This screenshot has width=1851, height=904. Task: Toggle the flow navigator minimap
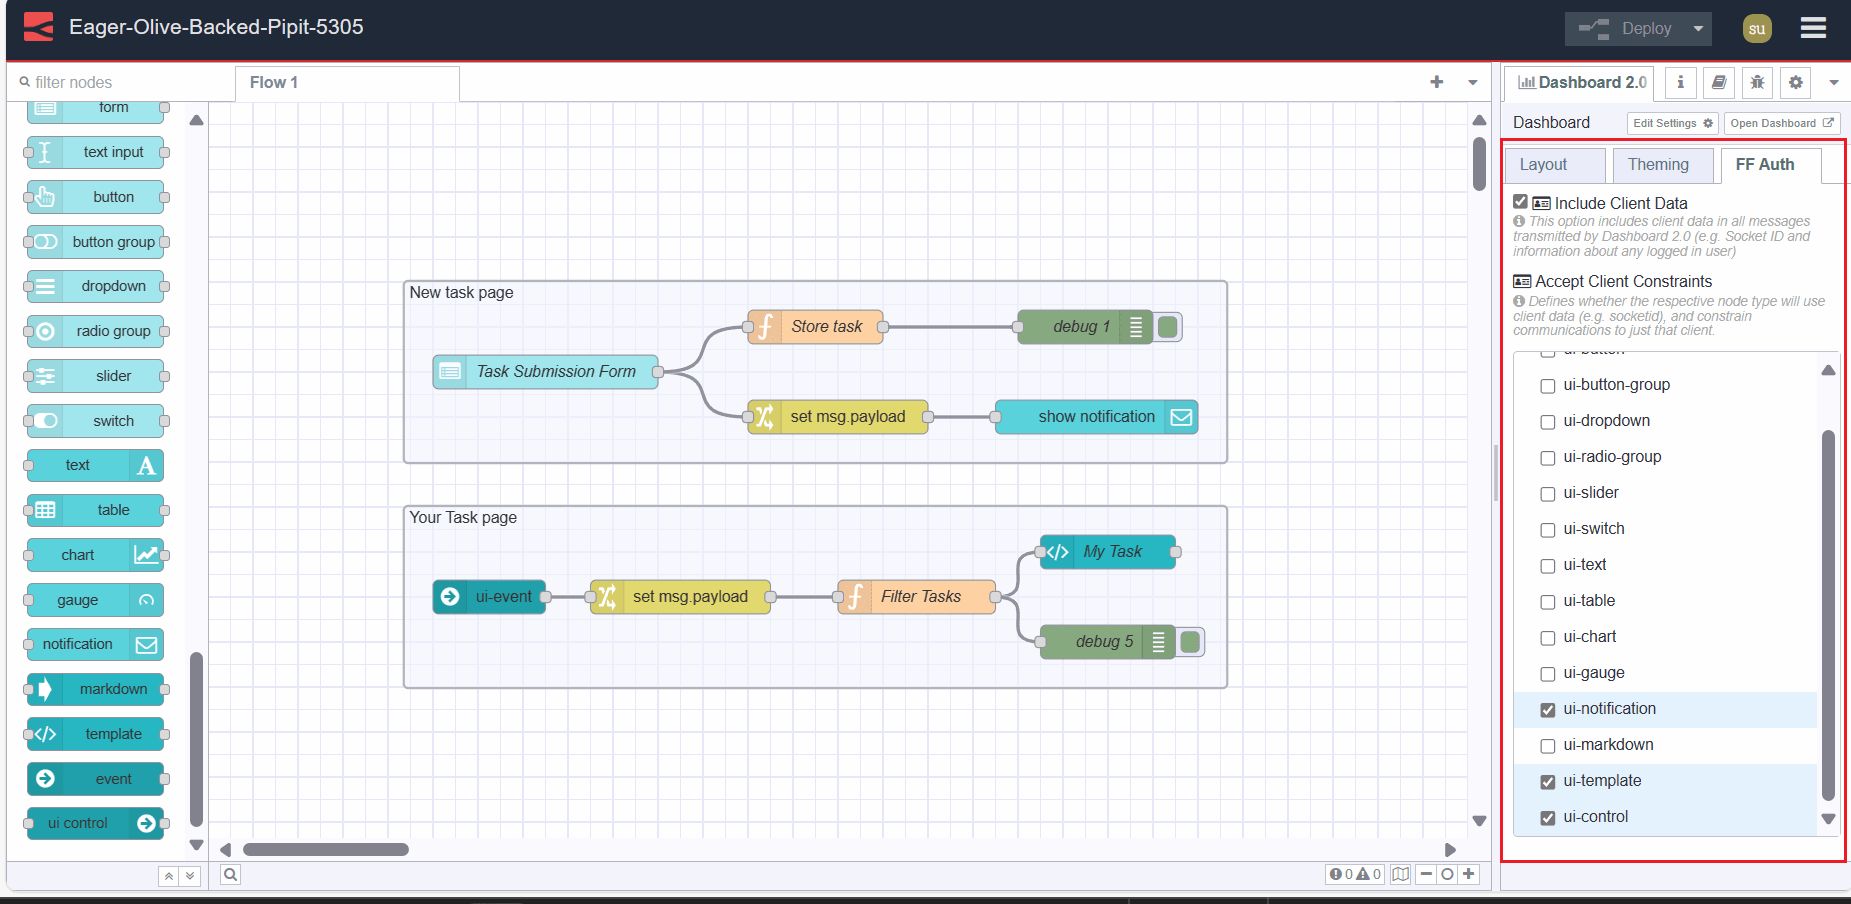click(1400, 874)
